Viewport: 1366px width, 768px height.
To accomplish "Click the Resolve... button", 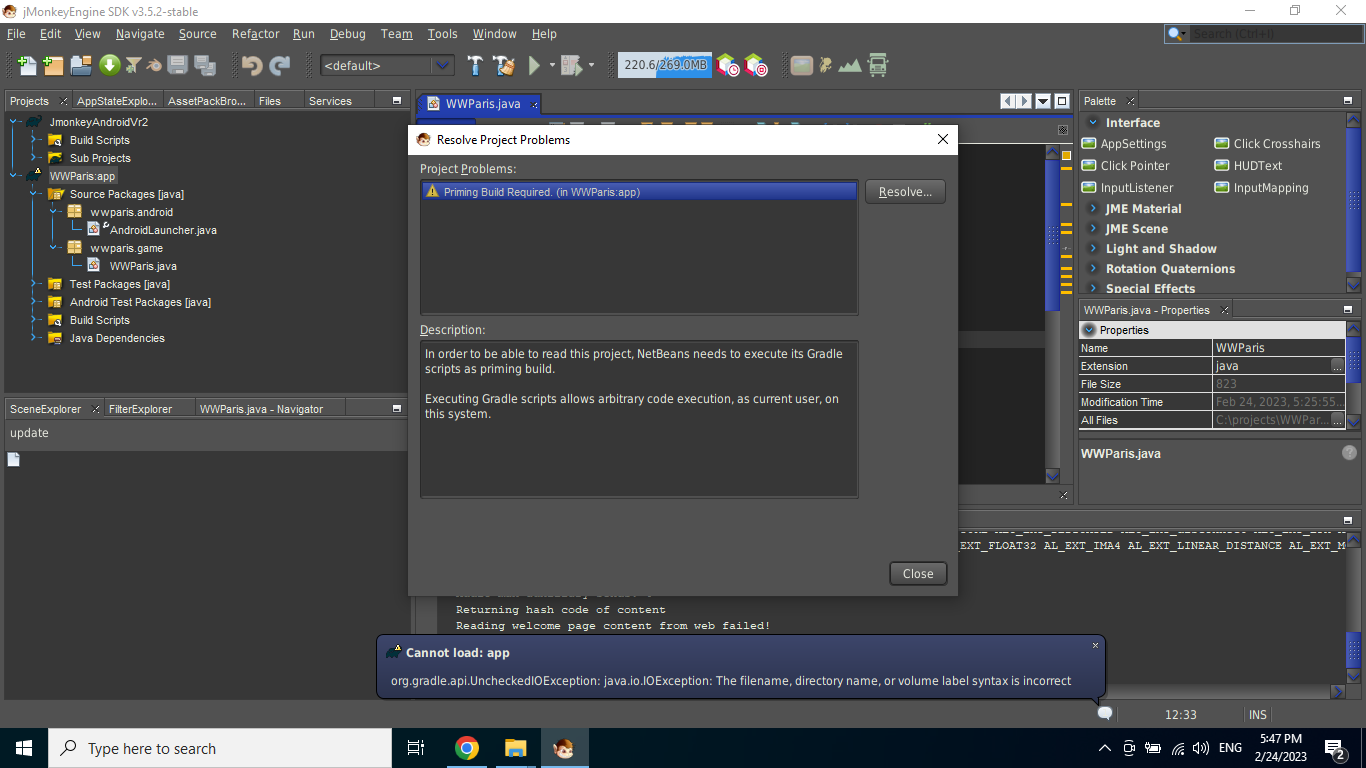I will [x=905, y=192].
